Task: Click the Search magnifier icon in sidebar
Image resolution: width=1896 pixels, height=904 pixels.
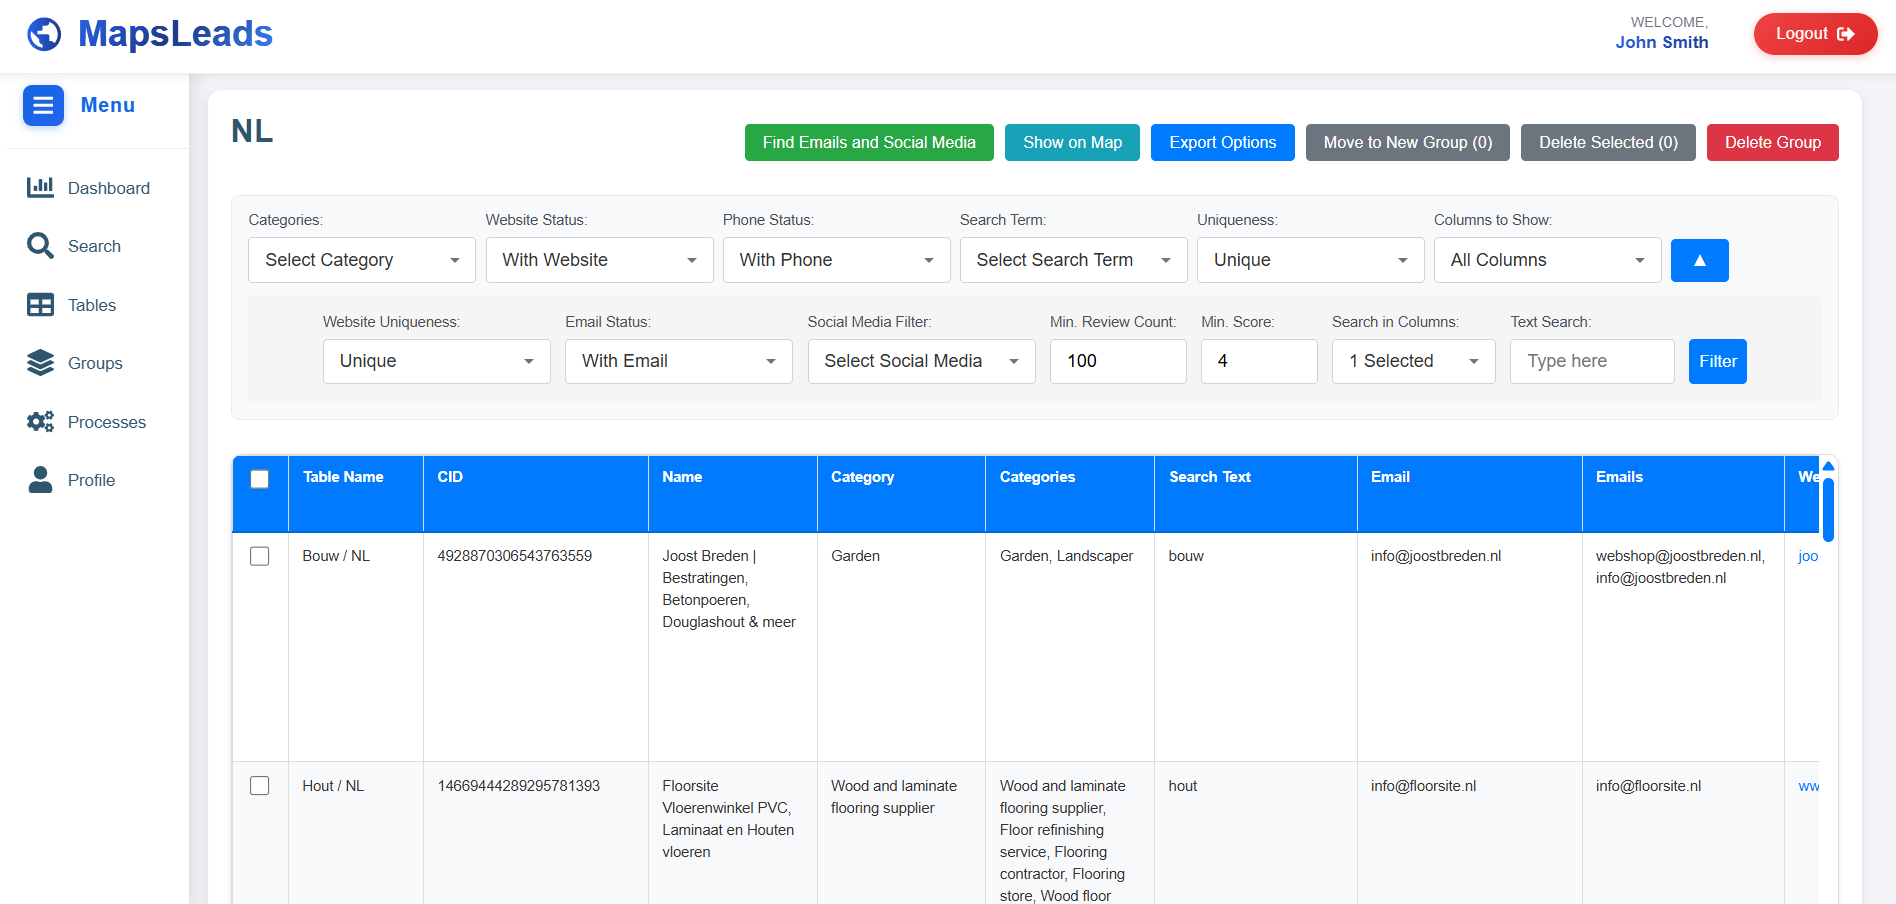Action: pos(40,246)
